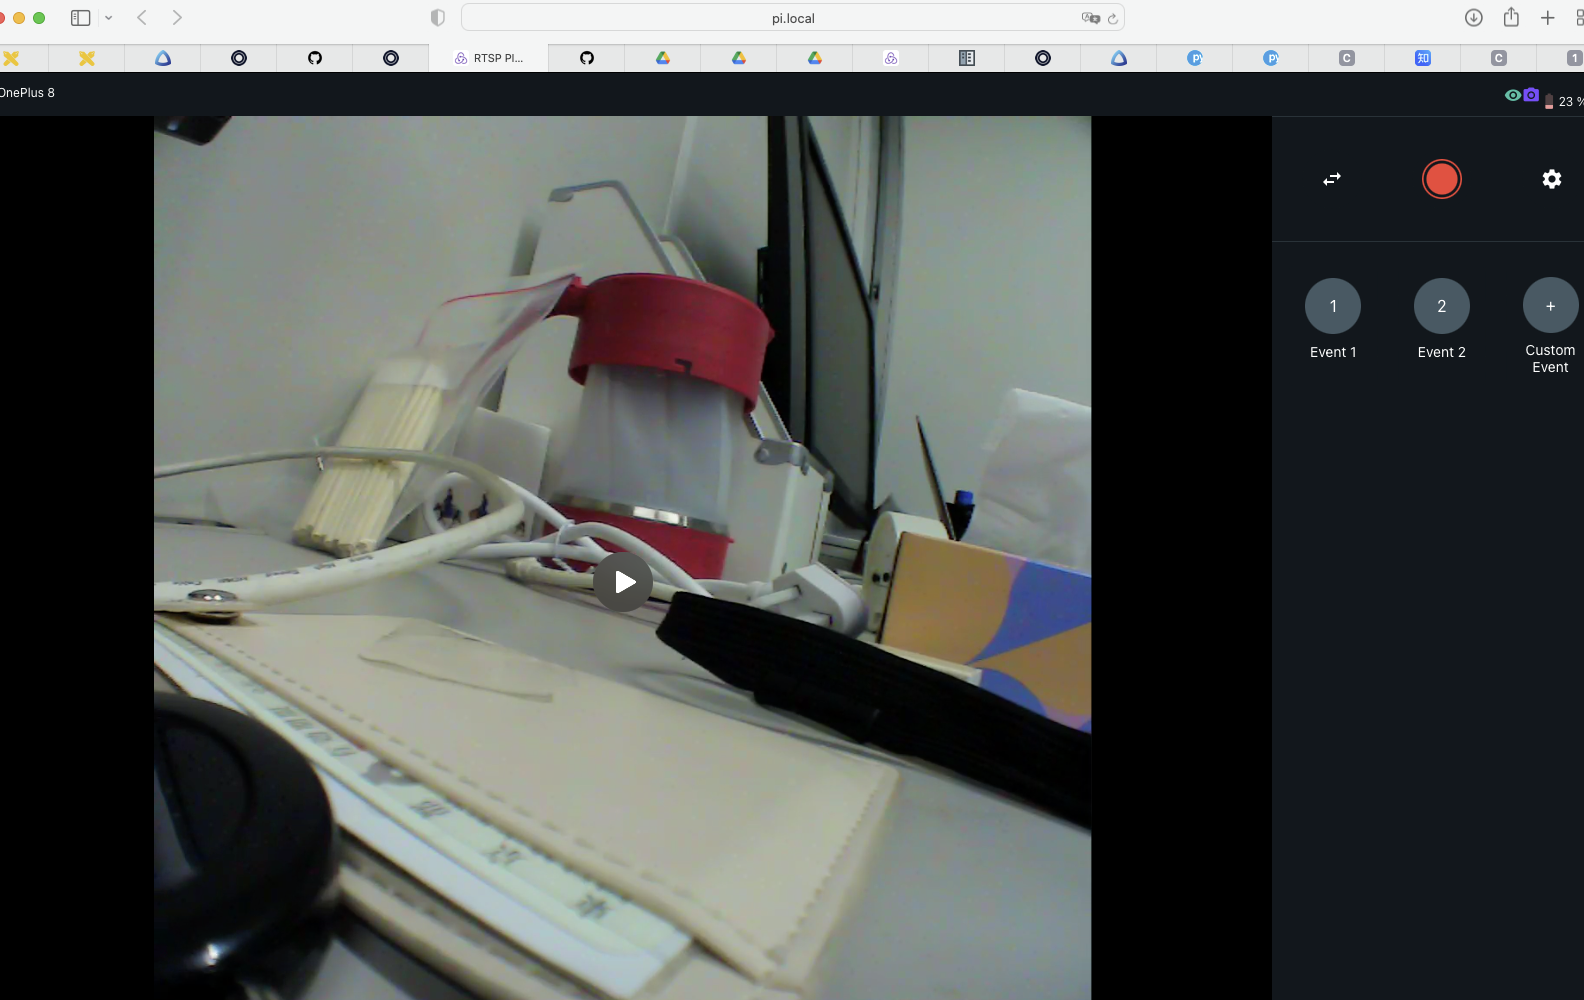Open the Share menu in Safari

click(x=1511, y=17)
